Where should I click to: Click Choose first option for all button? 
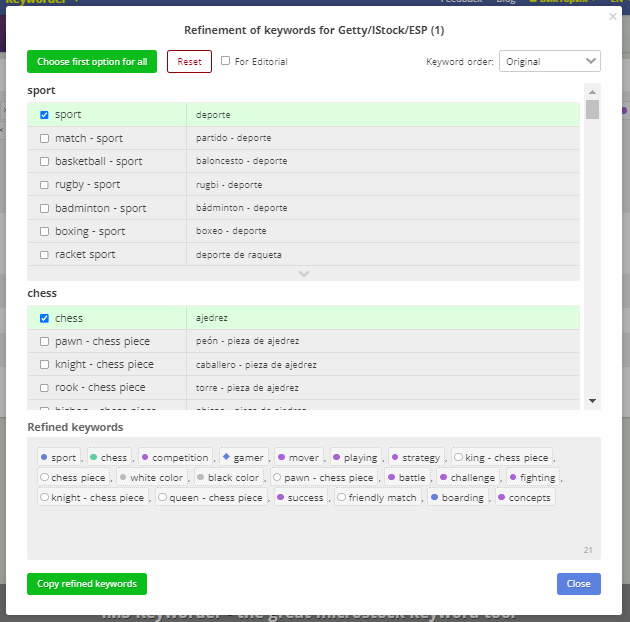tap(92, 61)
